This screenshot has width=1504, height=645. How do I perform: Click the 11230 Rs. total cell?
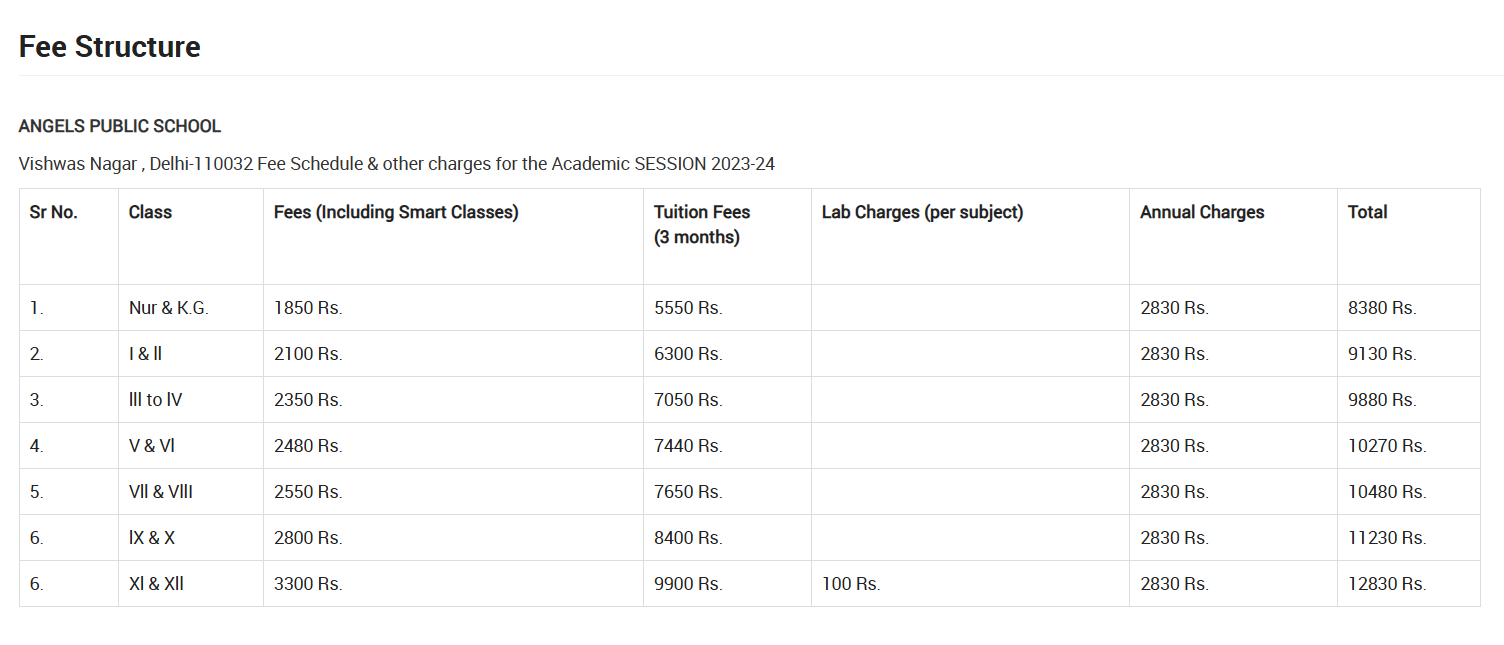pos(1387,538)
